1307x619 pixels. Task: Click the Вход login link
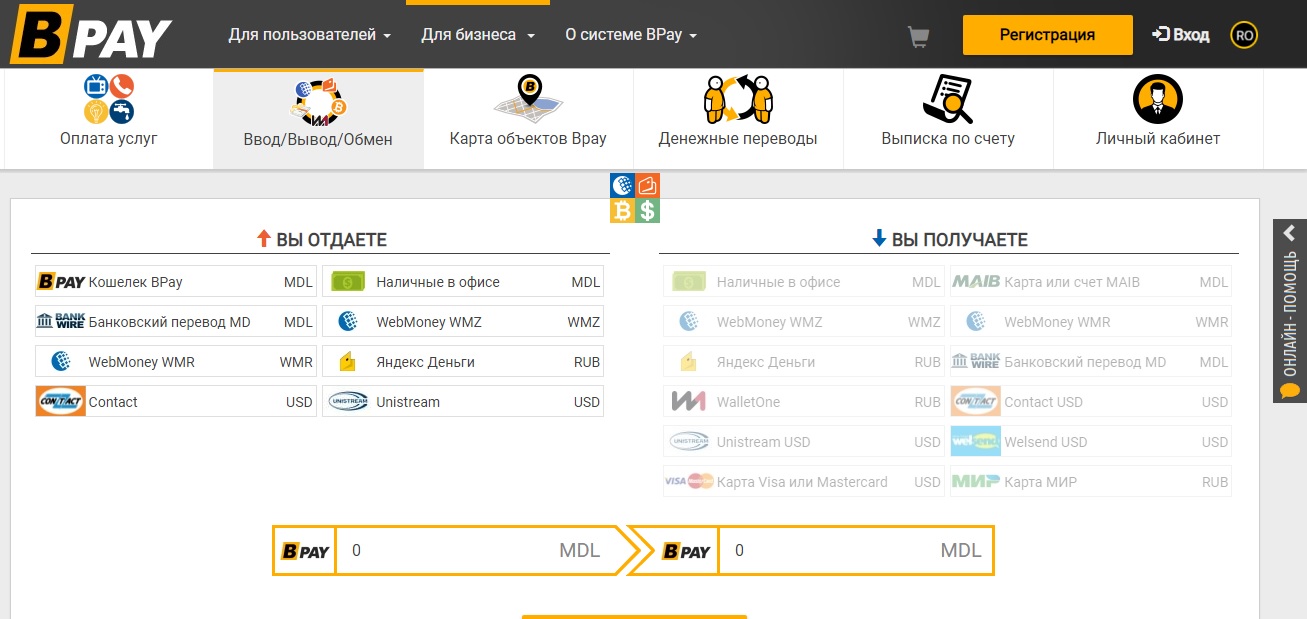pyautogui.click(x=1181, y=35)
